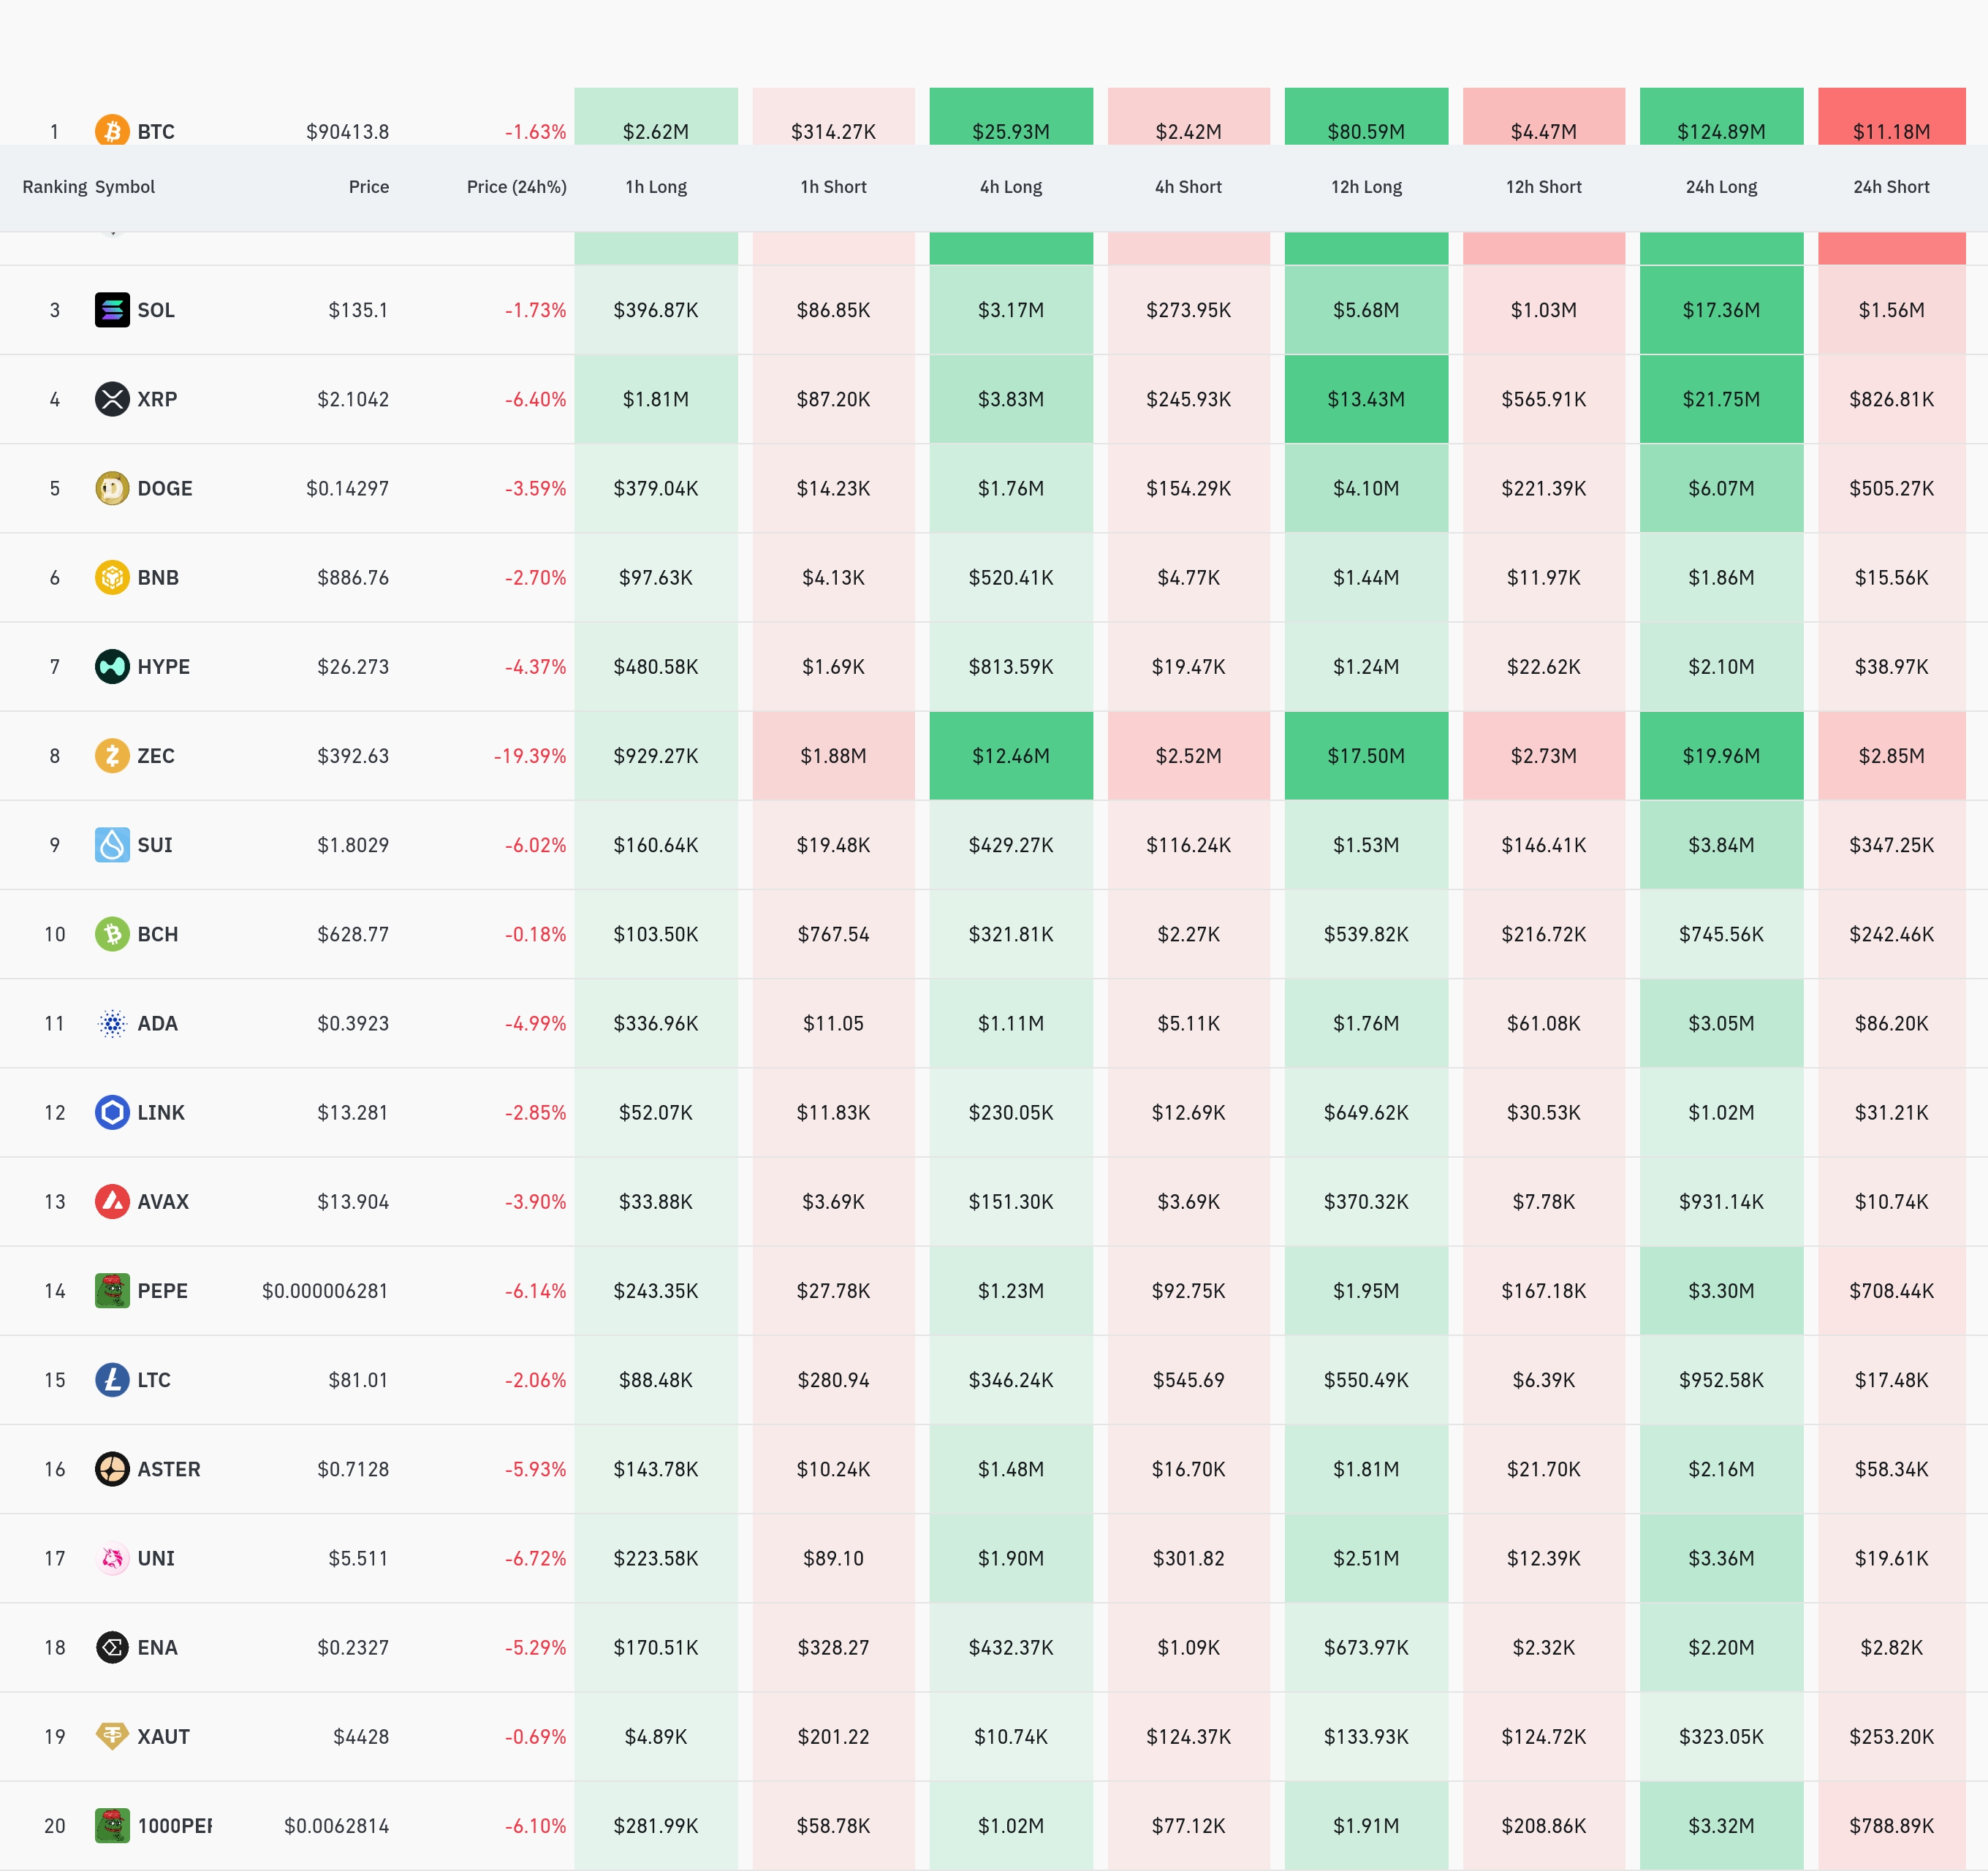The height and width of the screenshot is (1871, 1988).
Task: Click the XRP coin logo
Action: click(112, 399)
